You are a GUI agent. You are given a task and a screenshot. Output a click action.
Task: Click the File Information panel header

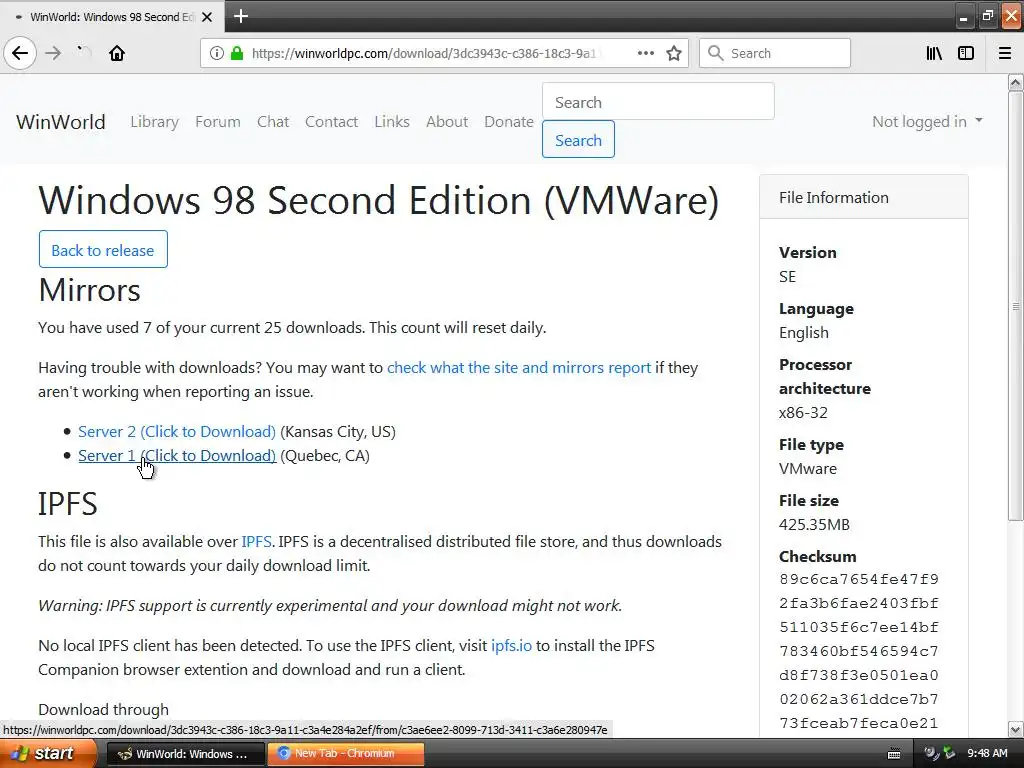click(x=863, y=197)
